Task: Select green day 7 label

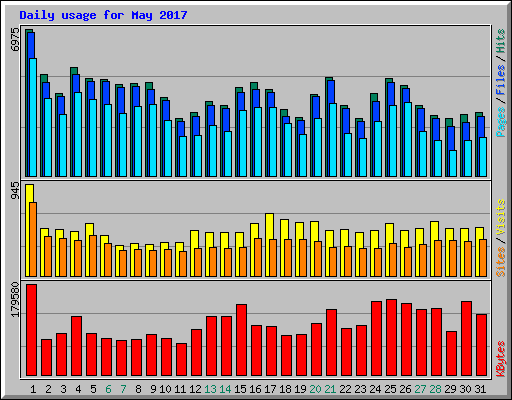Action: (123, 389)
